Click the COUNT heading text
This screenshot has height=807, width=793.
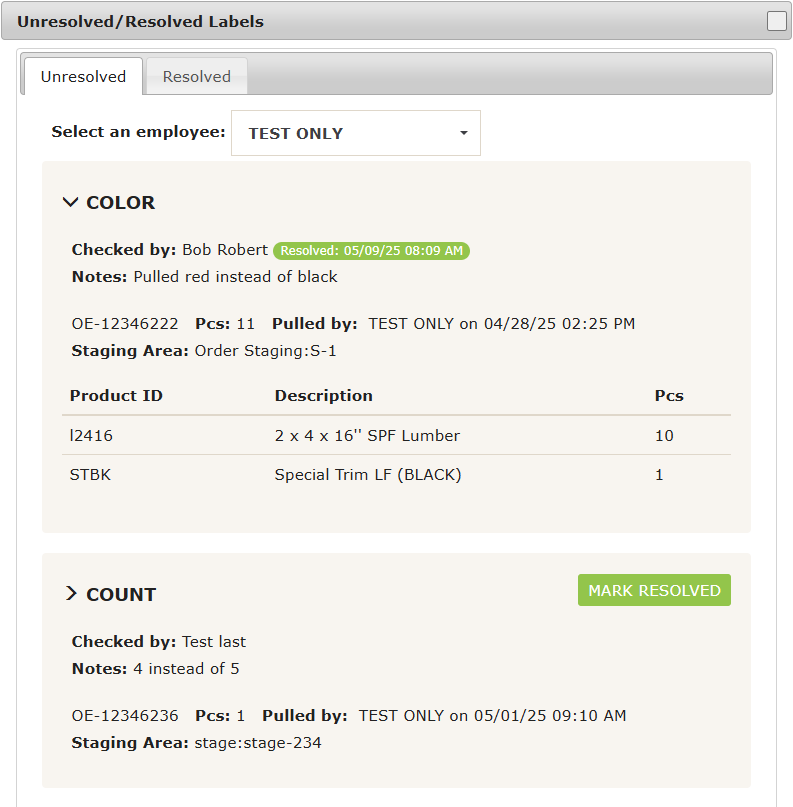click(x=121, y=594)
